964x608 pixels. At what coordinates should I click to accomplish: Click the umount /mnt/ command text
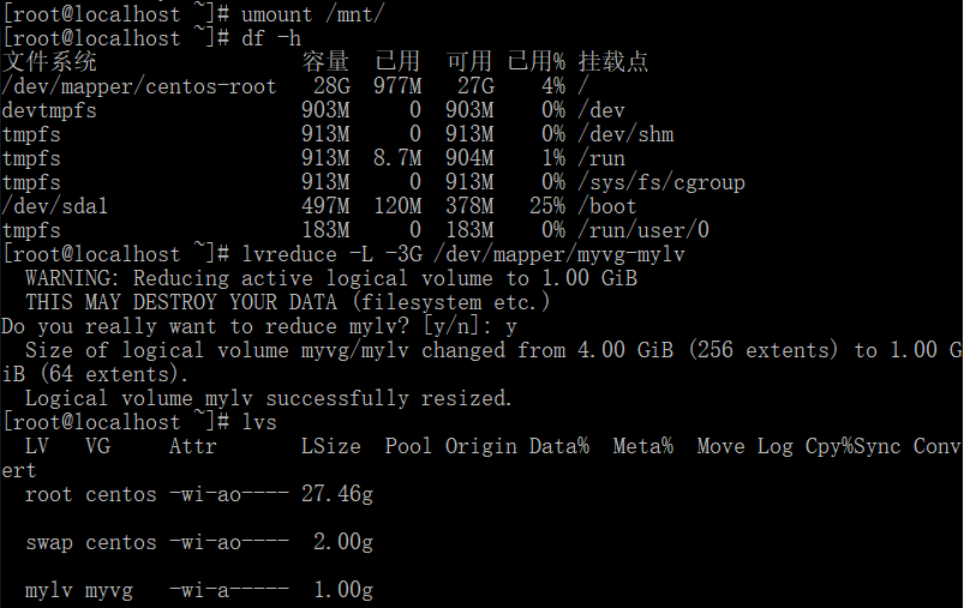coord(312,14)
